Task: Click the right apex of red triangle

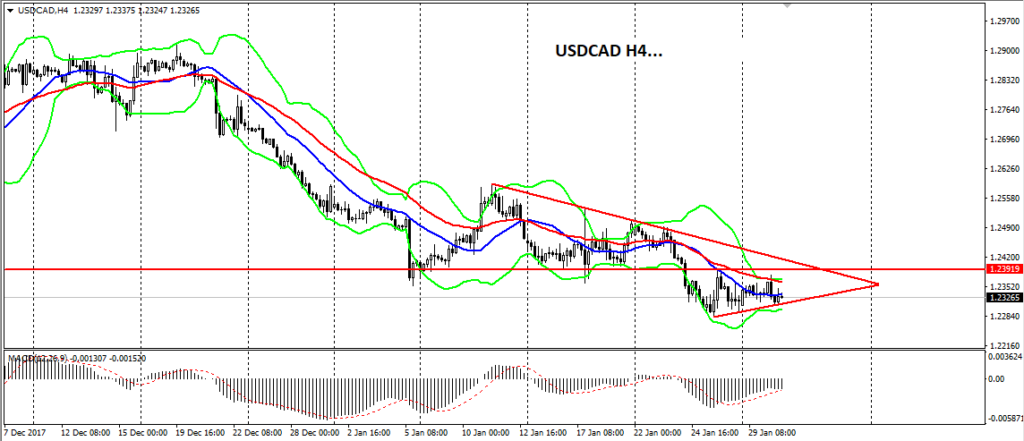Action: [877, 285]
